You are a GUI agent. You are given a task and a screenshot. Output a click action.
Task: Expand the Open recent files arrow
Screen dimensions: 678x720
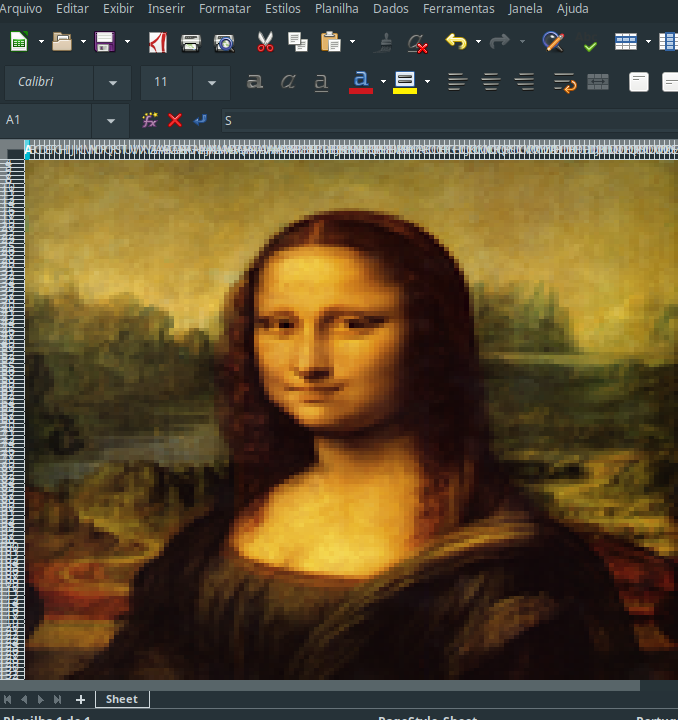click(83, 42)
